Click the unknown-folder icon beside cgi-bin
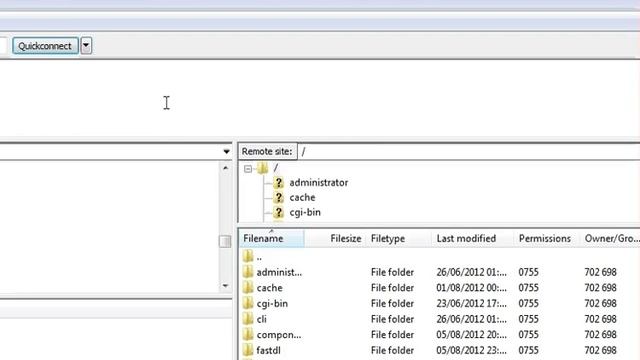This screenshot has width=640, height=360. [x=278, y=213]
